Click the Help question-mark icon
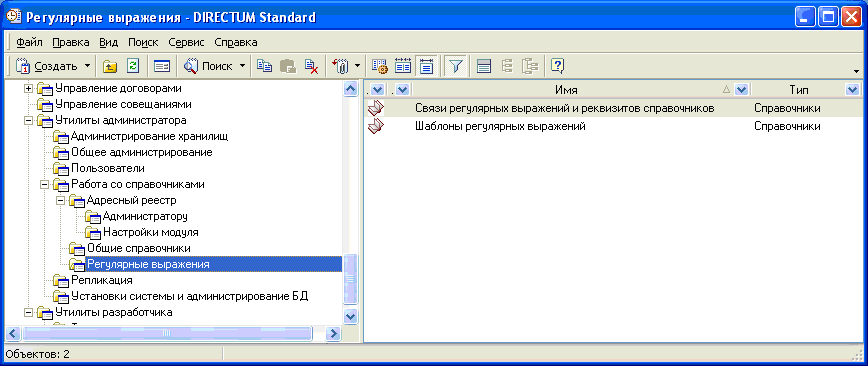868x366 pixels. pos(557,66)
